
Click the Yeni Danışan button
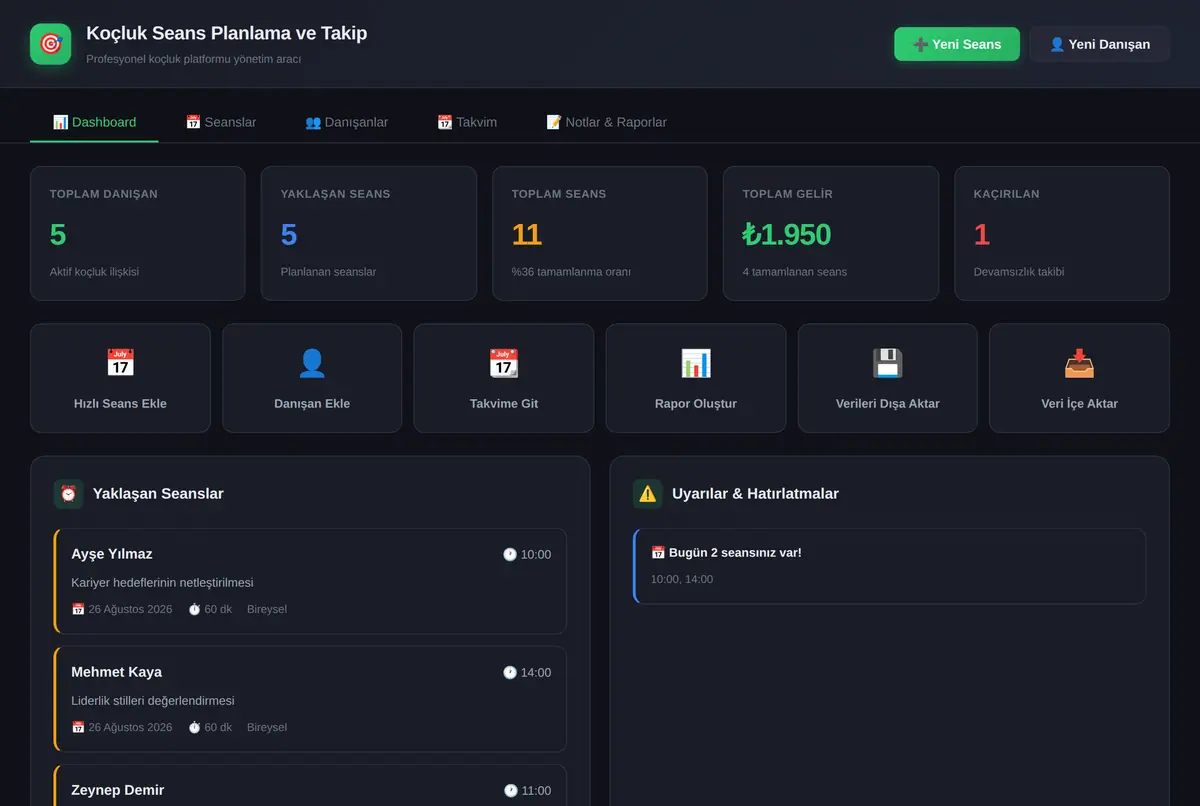1100,44
